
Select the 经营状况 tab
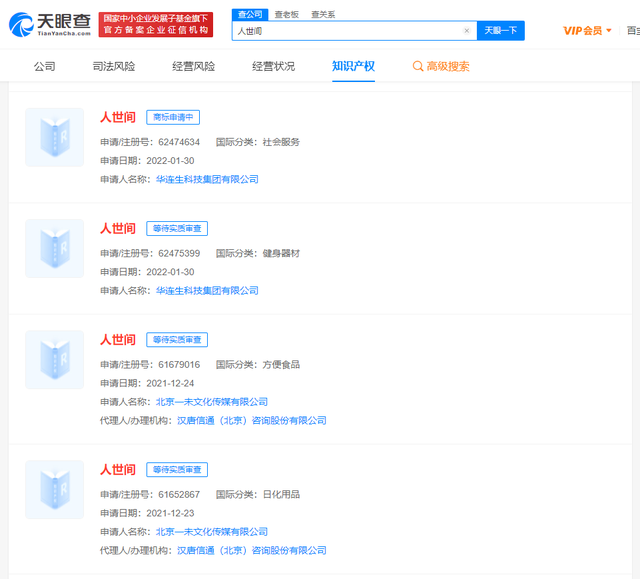[273, 66]
